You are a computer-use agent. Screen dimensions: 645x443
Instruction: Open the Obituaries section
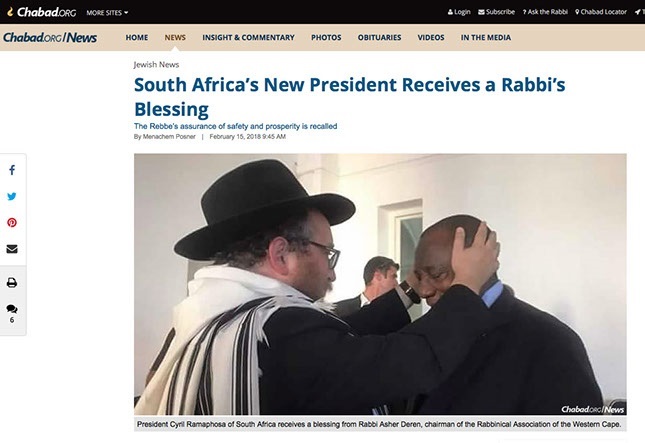pyautogui.click(x=379, y=37)
